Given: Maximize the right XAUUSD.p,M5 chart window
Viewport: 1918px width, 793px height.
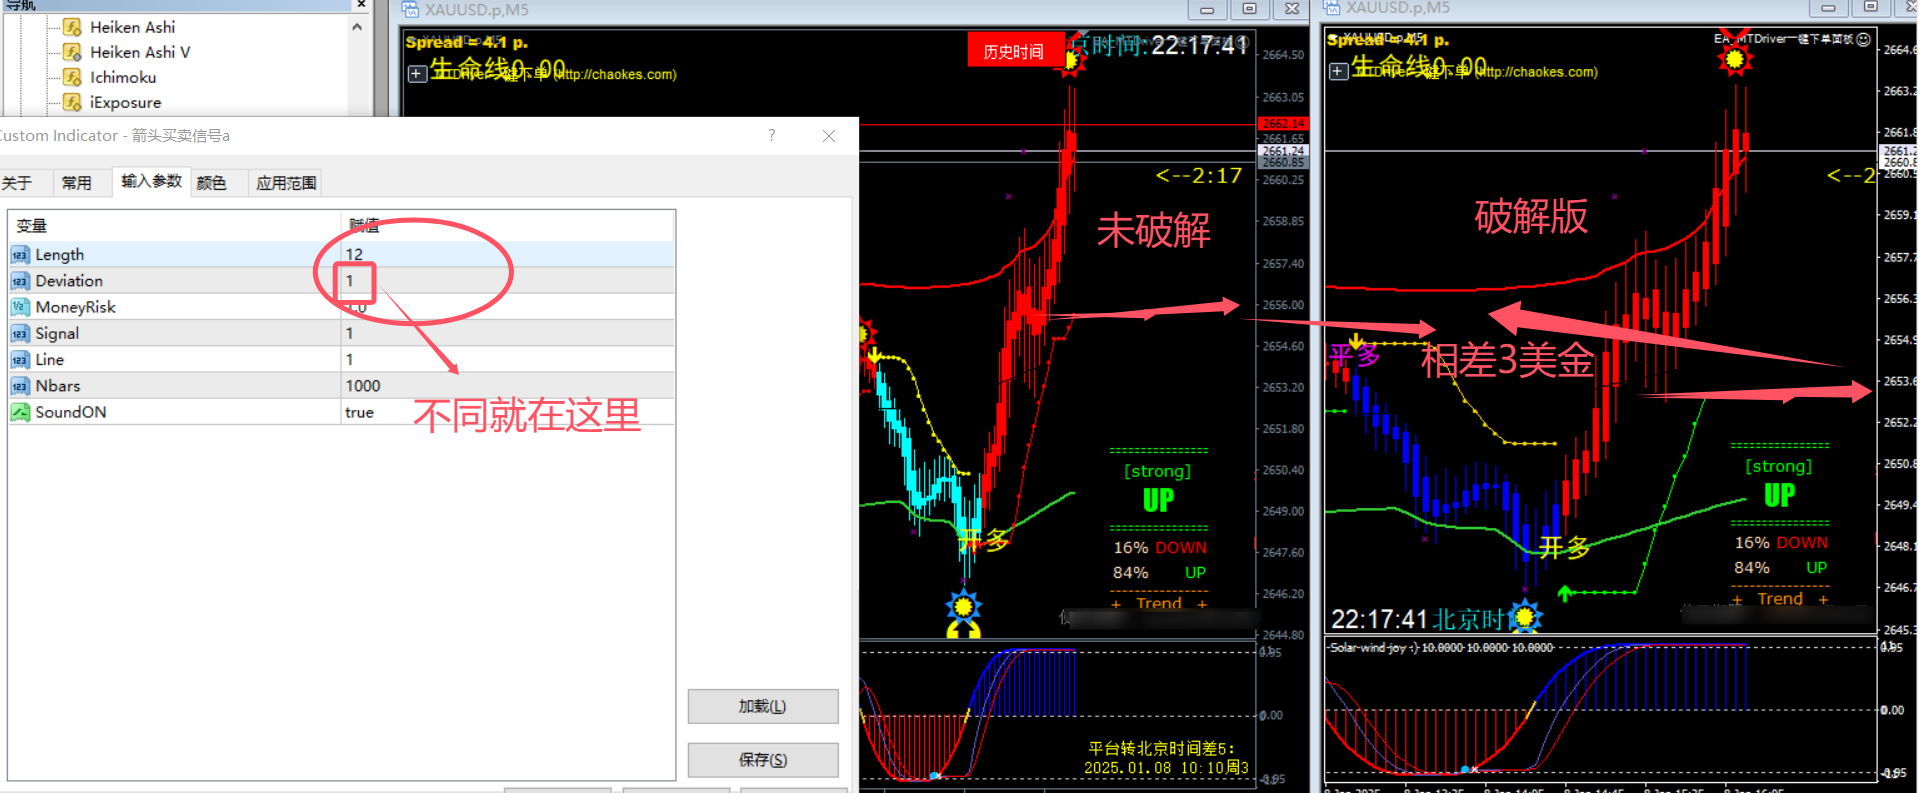Looking at the screenshot, I should tap(1871, 7).
